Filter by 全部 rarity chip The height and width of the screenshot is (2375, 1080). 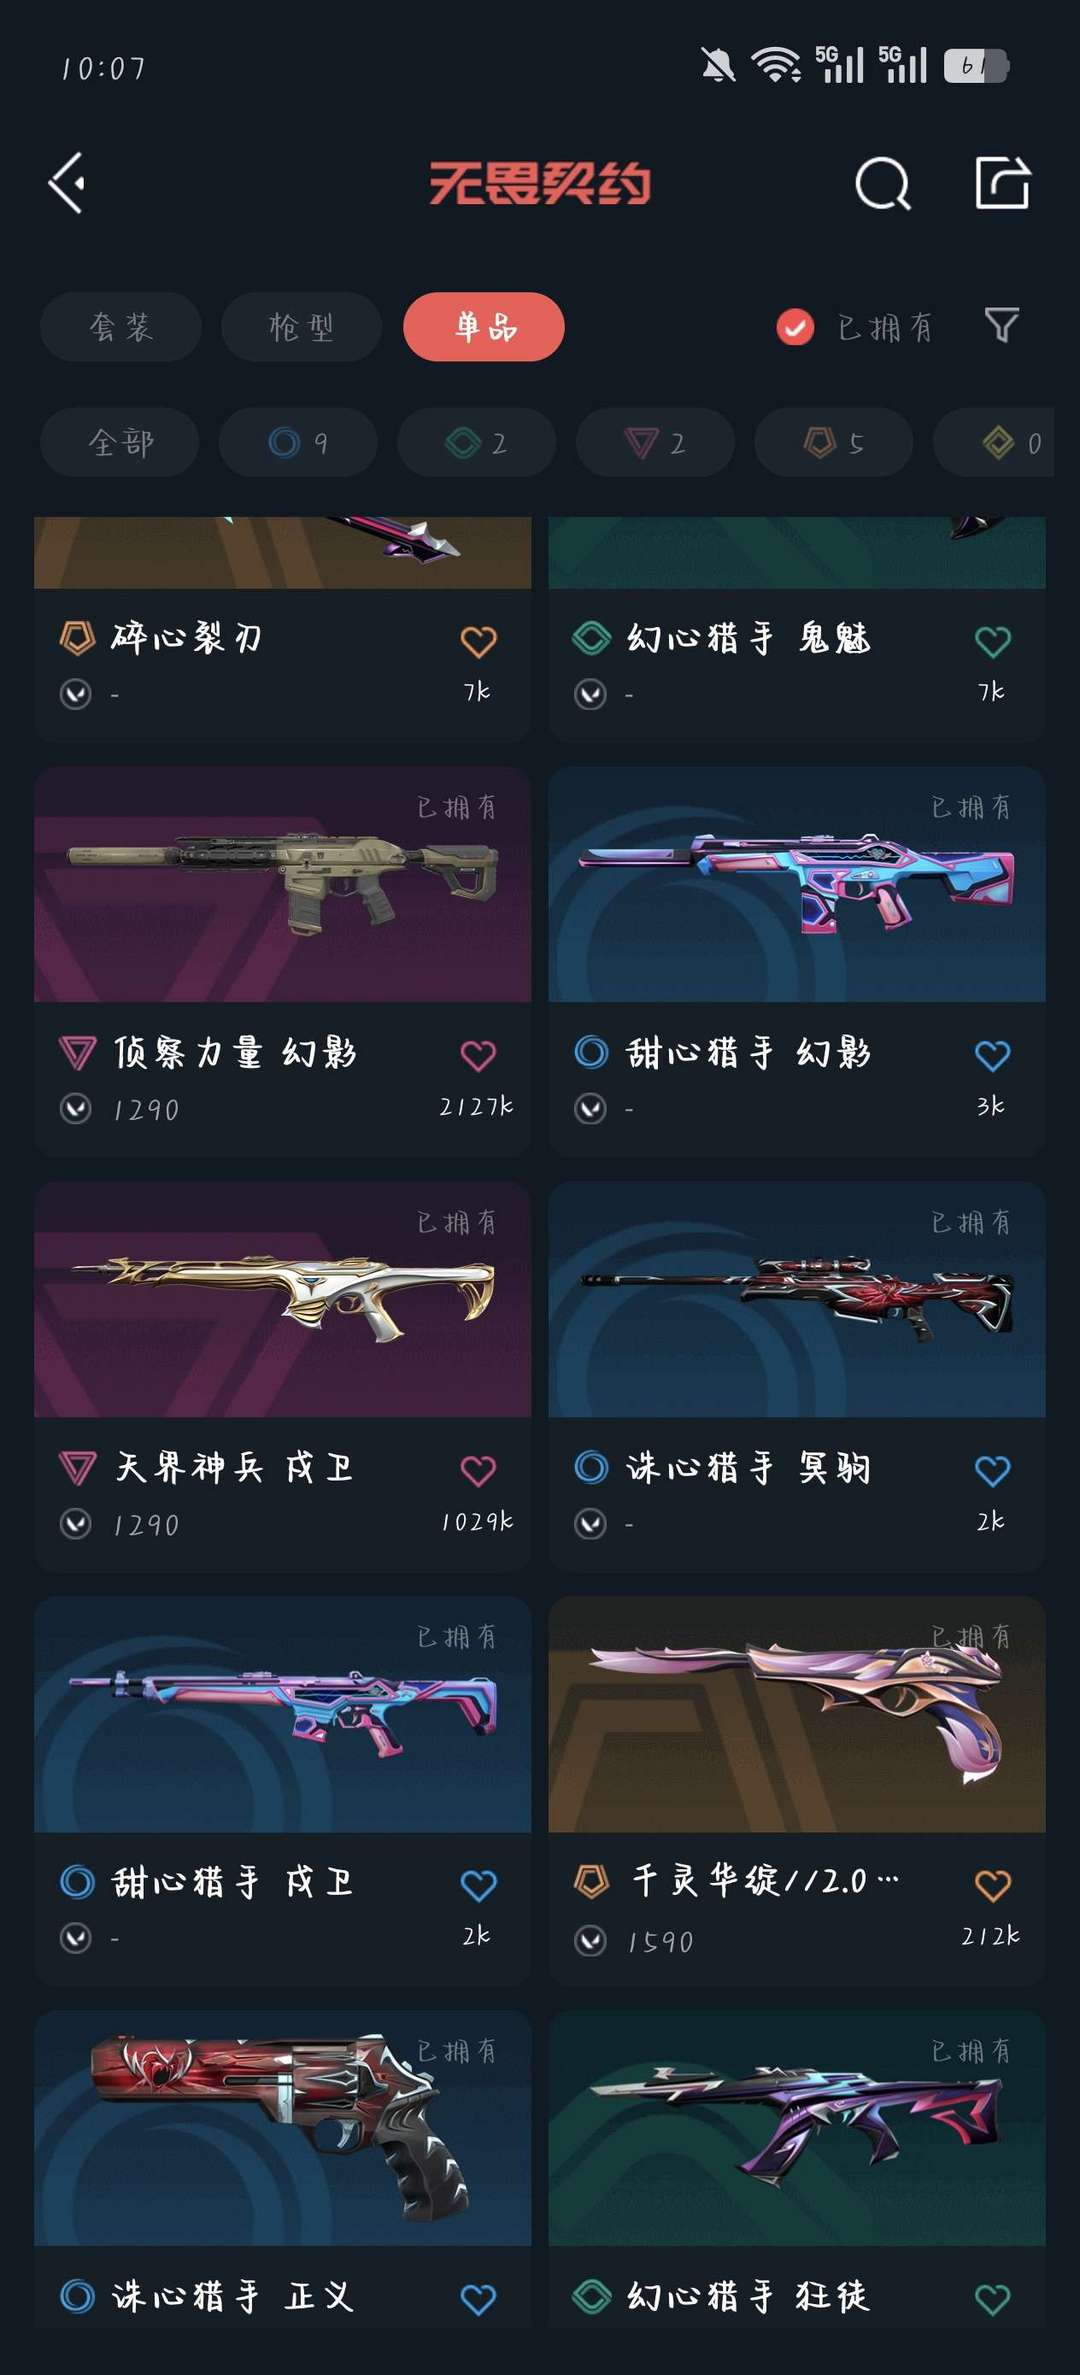pyautogui.click(x=120, y=442)
